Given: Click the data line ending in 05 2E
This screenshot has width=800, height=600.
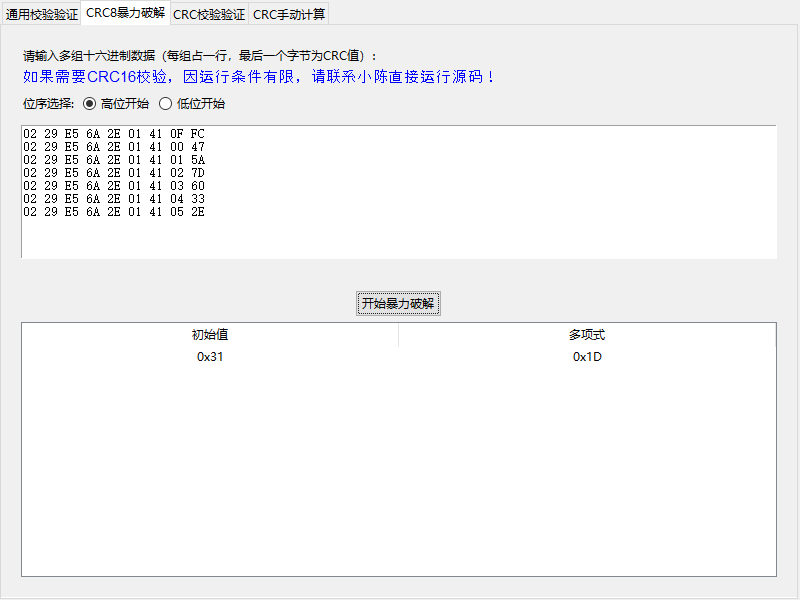Looking at the screenshot, I should tap(114, 212).
